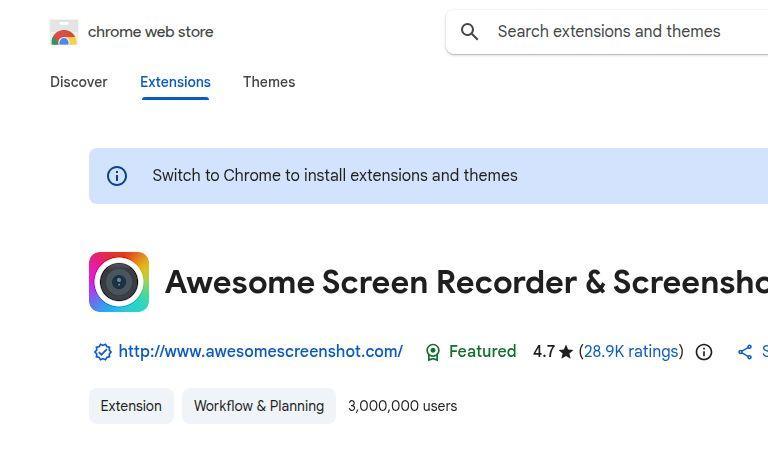Screen dimensions: 768x470
Task: Click the info icon in the blue banner
Action: tap(117, 176)
